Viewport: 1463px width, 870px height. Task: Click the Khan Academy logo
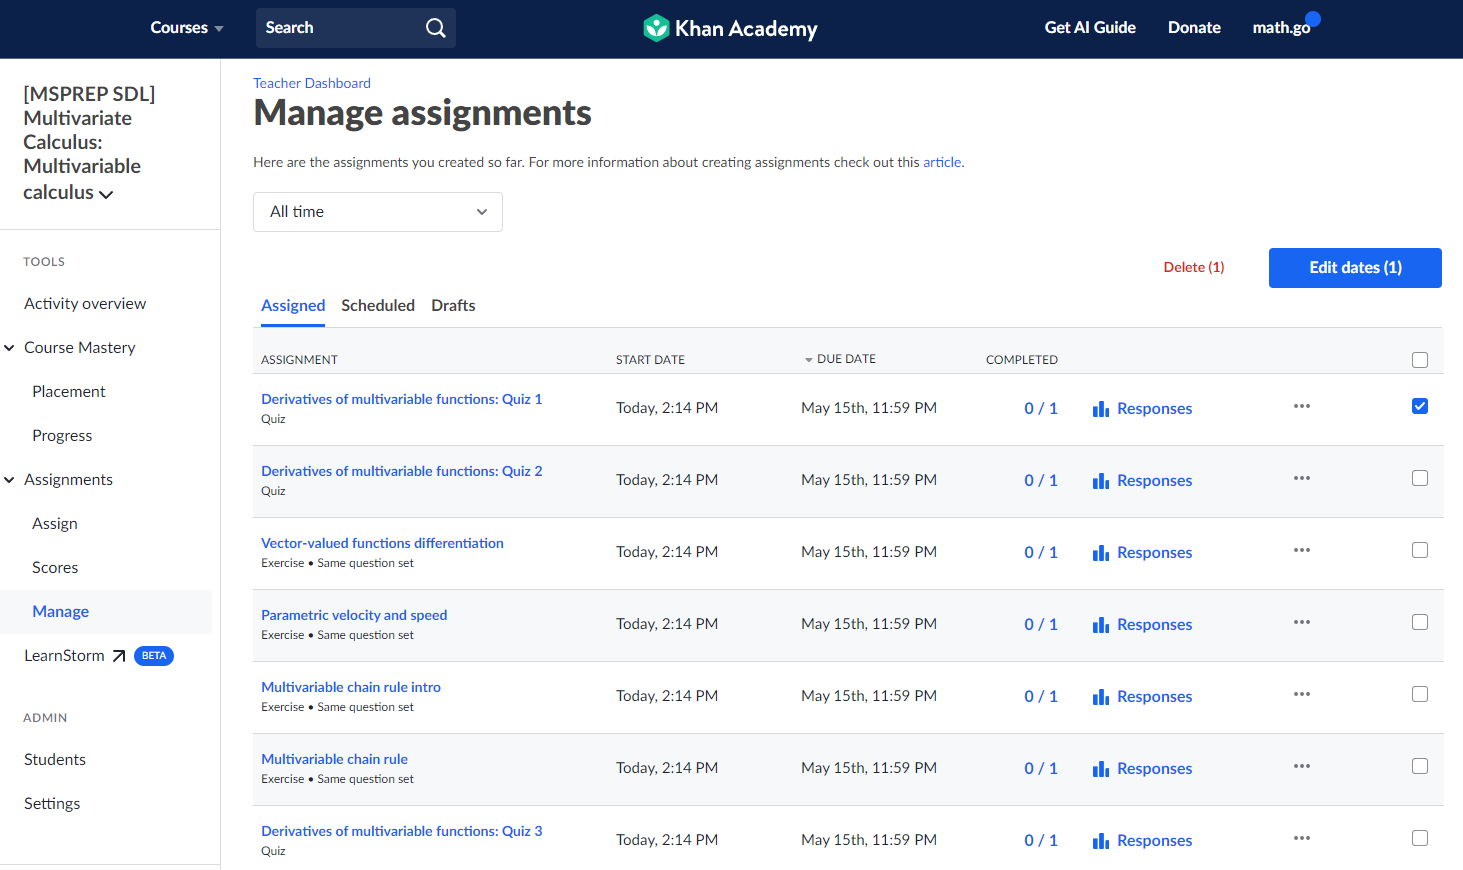[x=730, y=28]
